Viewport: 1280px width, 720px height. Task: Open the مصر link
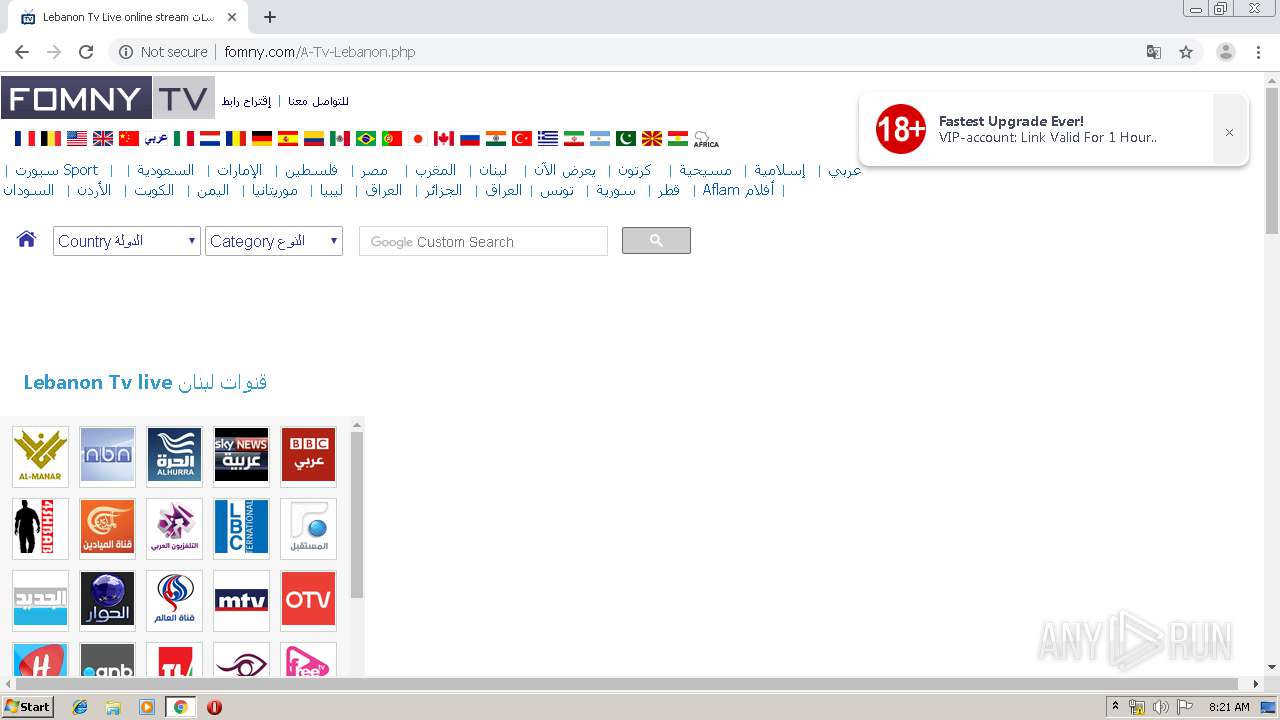375,170
